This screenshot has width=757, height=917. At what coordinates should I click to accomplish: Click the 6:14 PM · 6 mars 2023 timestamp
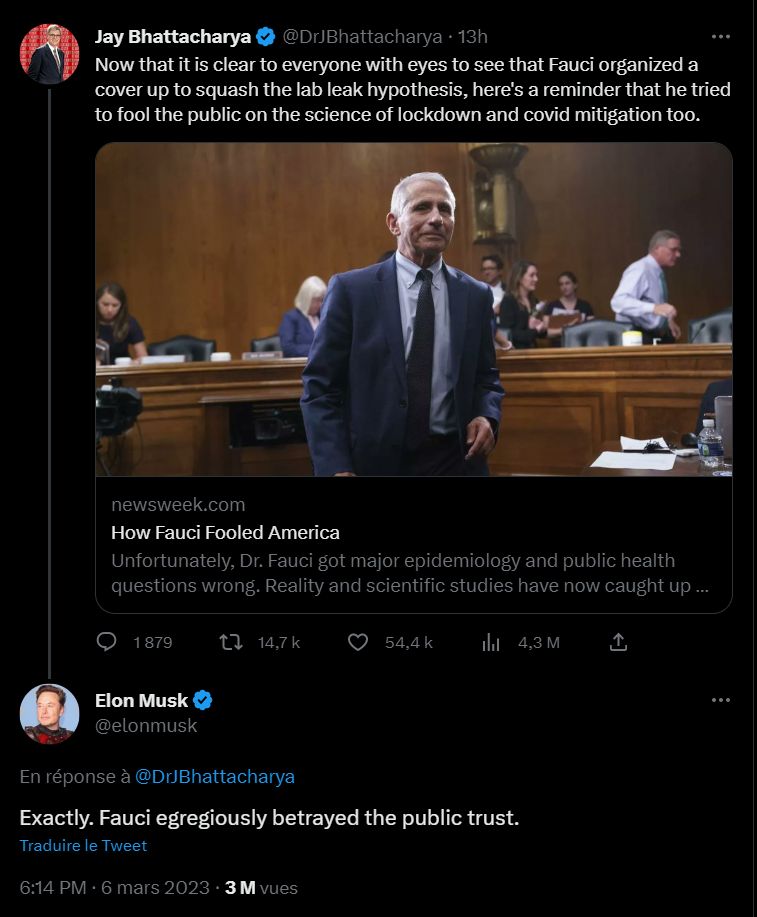pos(114,887)
